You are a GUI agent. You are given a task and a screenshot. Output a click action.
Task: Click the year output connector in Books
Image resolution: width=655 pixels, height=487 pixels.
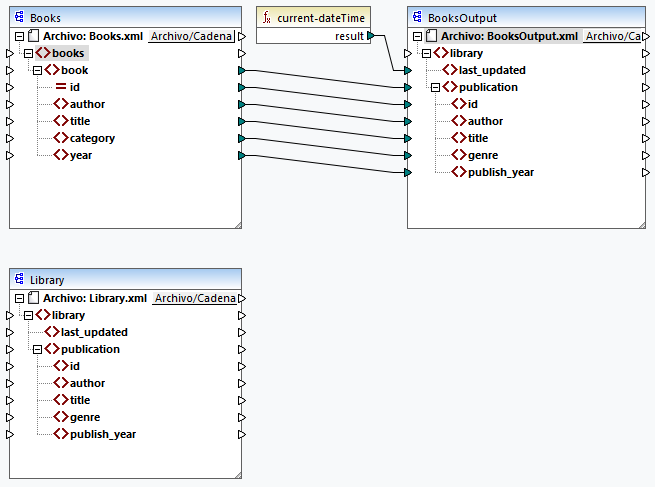pos(241,155)
